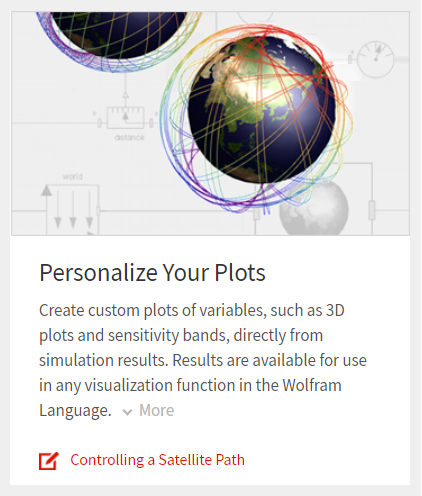422x496 pixels.
Task: Click the small connector left of the gauge
Action: [350, 59]
